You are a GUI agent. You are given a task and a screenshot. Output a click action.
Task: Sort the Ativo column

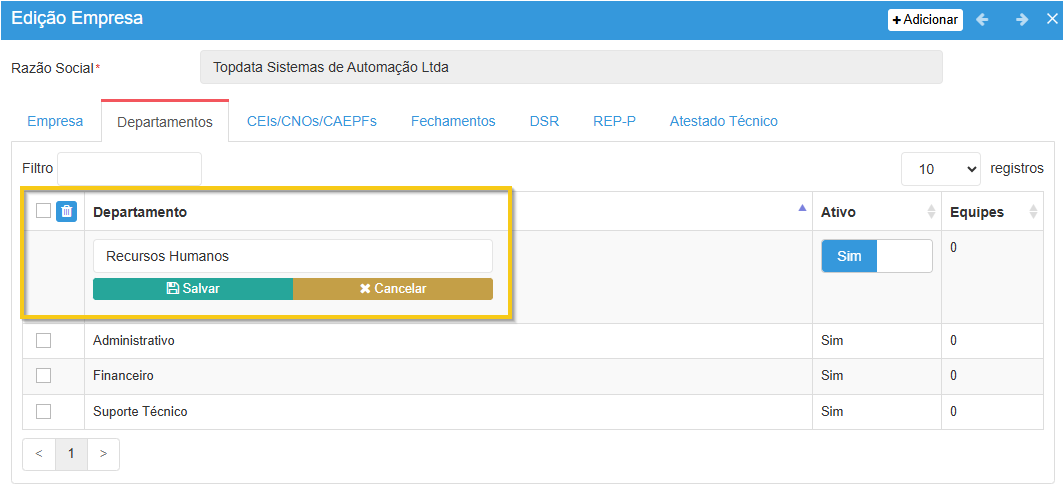click(931, 212)
